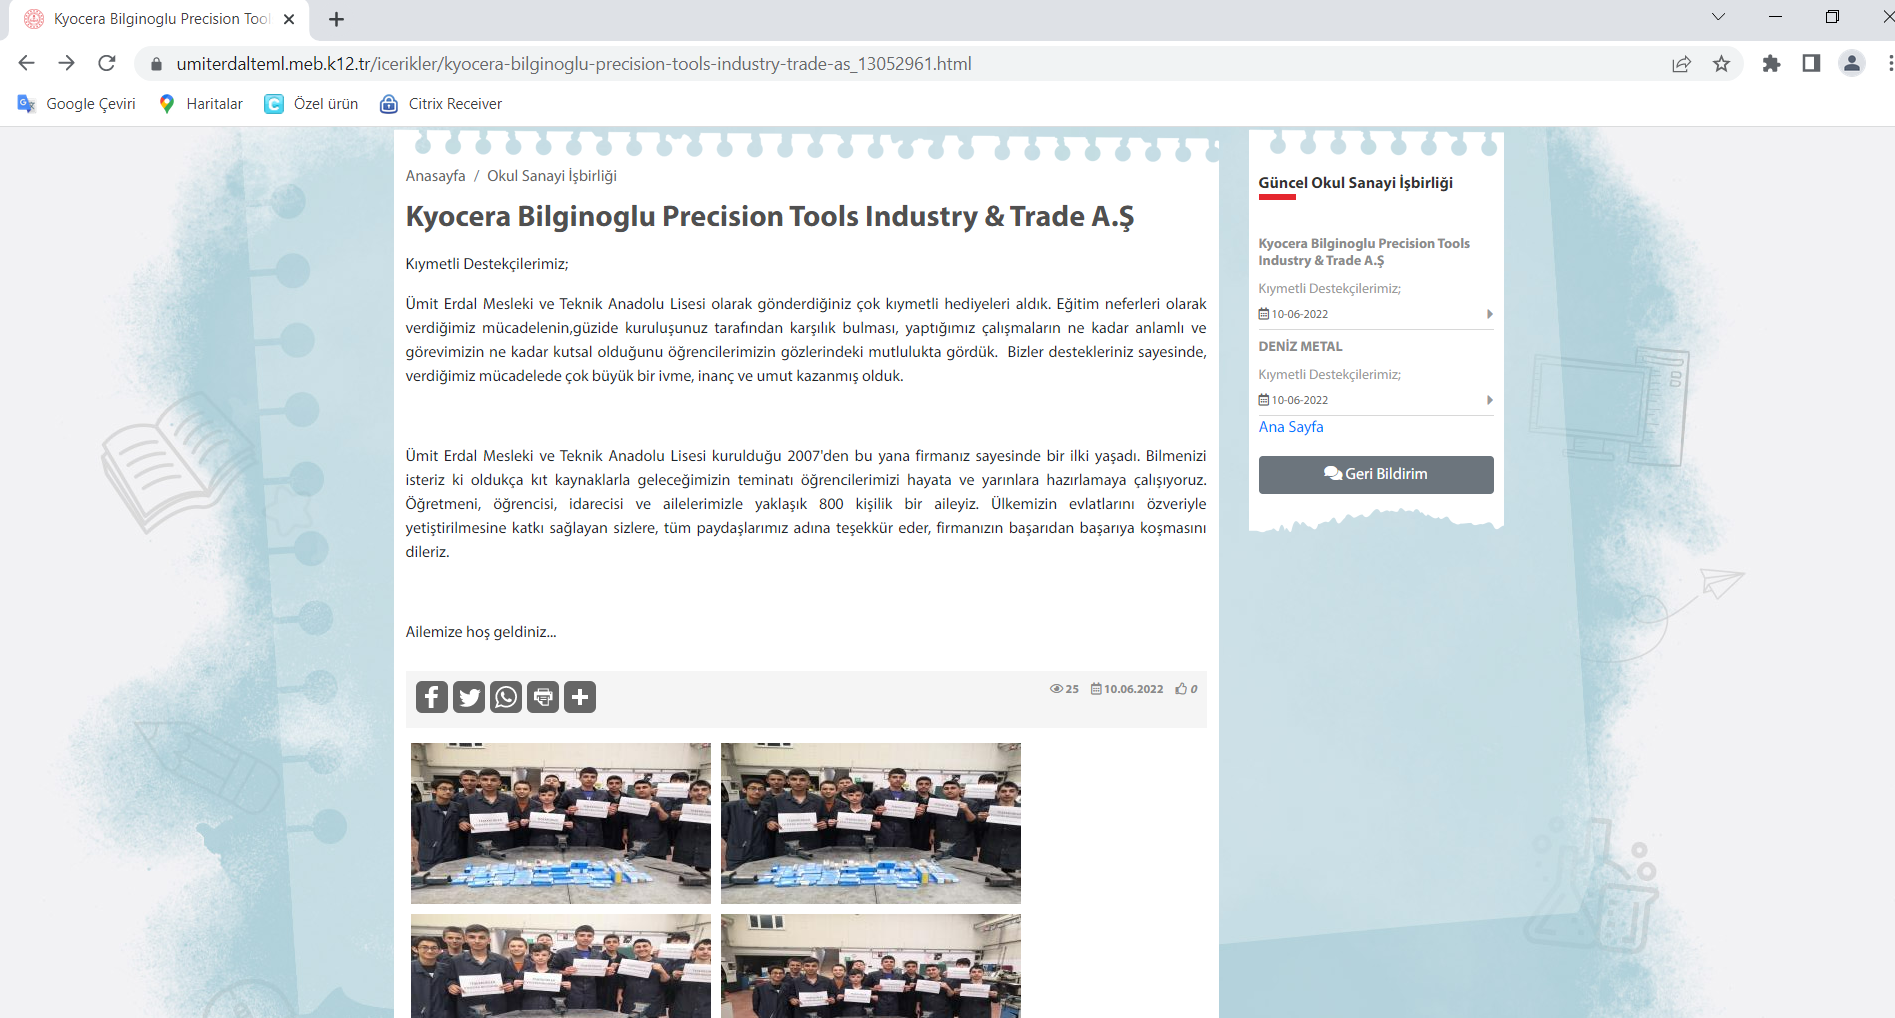1895x1018 pixels.
Task: Open Google Çeviri bookmark
Action: pos(77,104)
